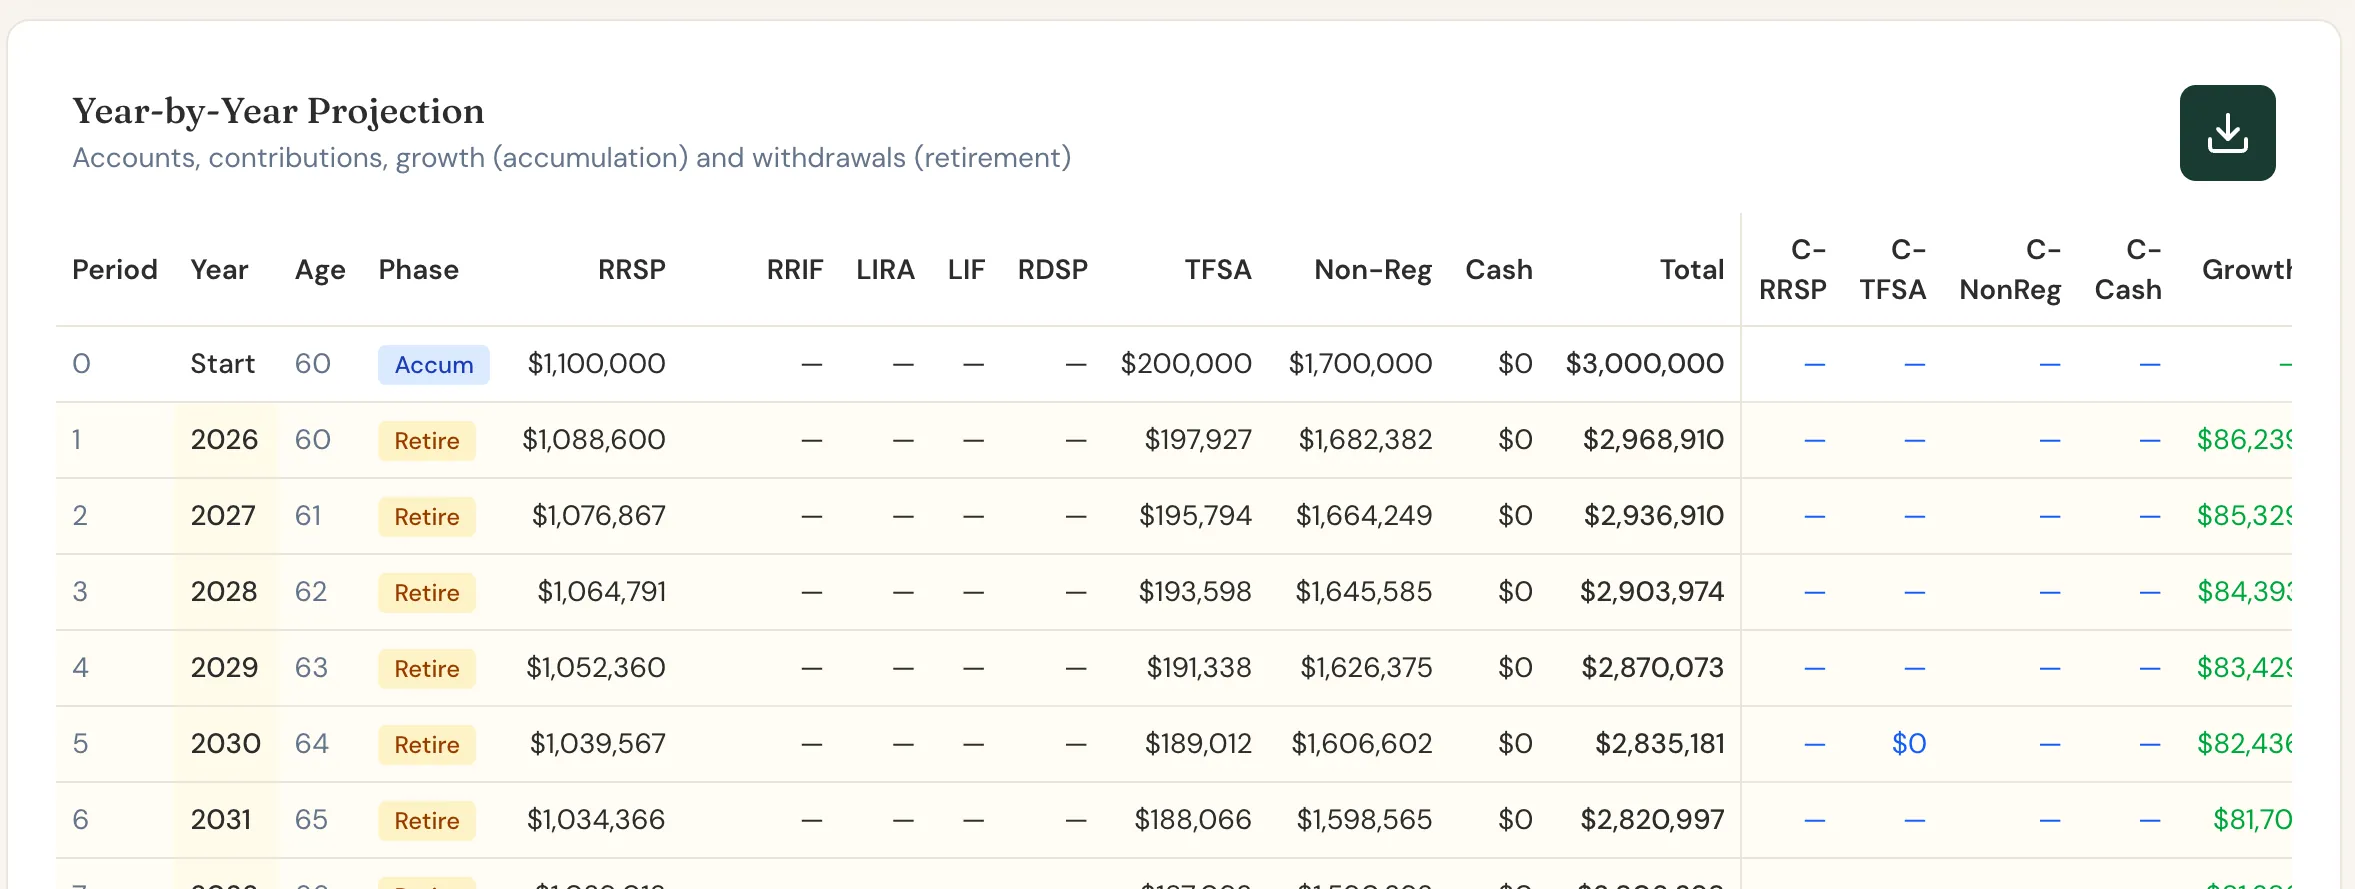This screenshot has height=889, width=2355.
Task: Click the 2031 year cell
Action: (221, 820)
